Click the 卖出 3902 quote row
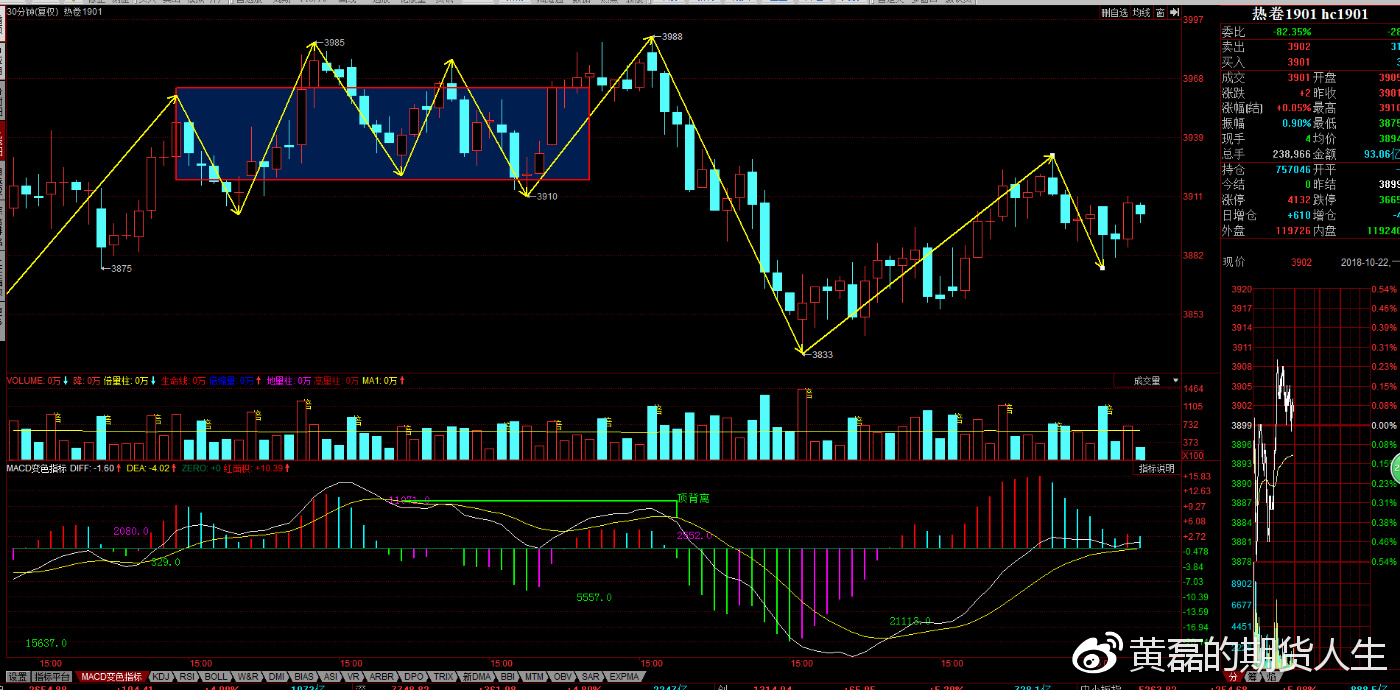Image resolution: width=1400 pixels, height=690 pixels. point(1310,47)
